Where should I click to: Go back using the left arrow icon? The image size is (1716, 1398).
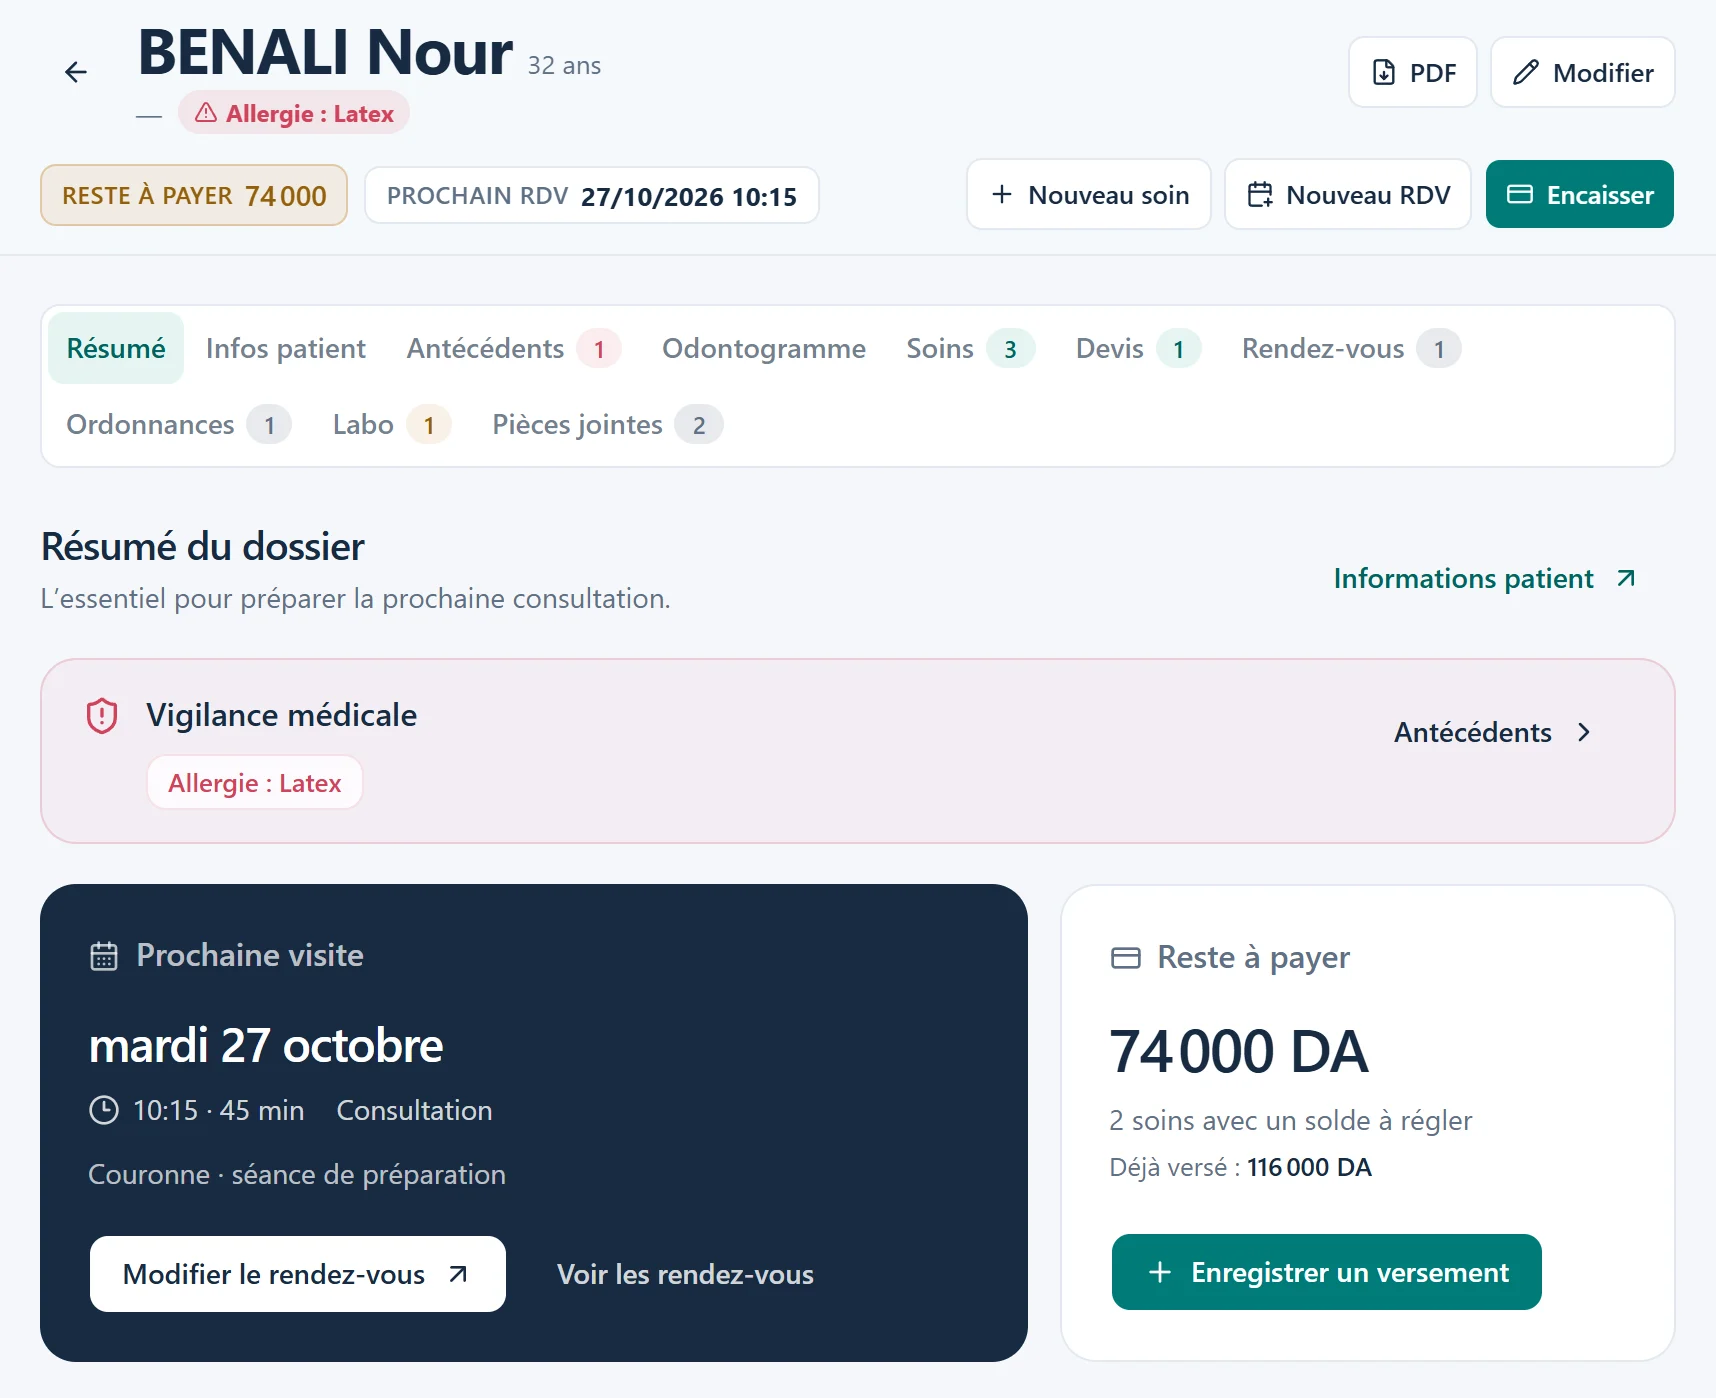[76, 72]
